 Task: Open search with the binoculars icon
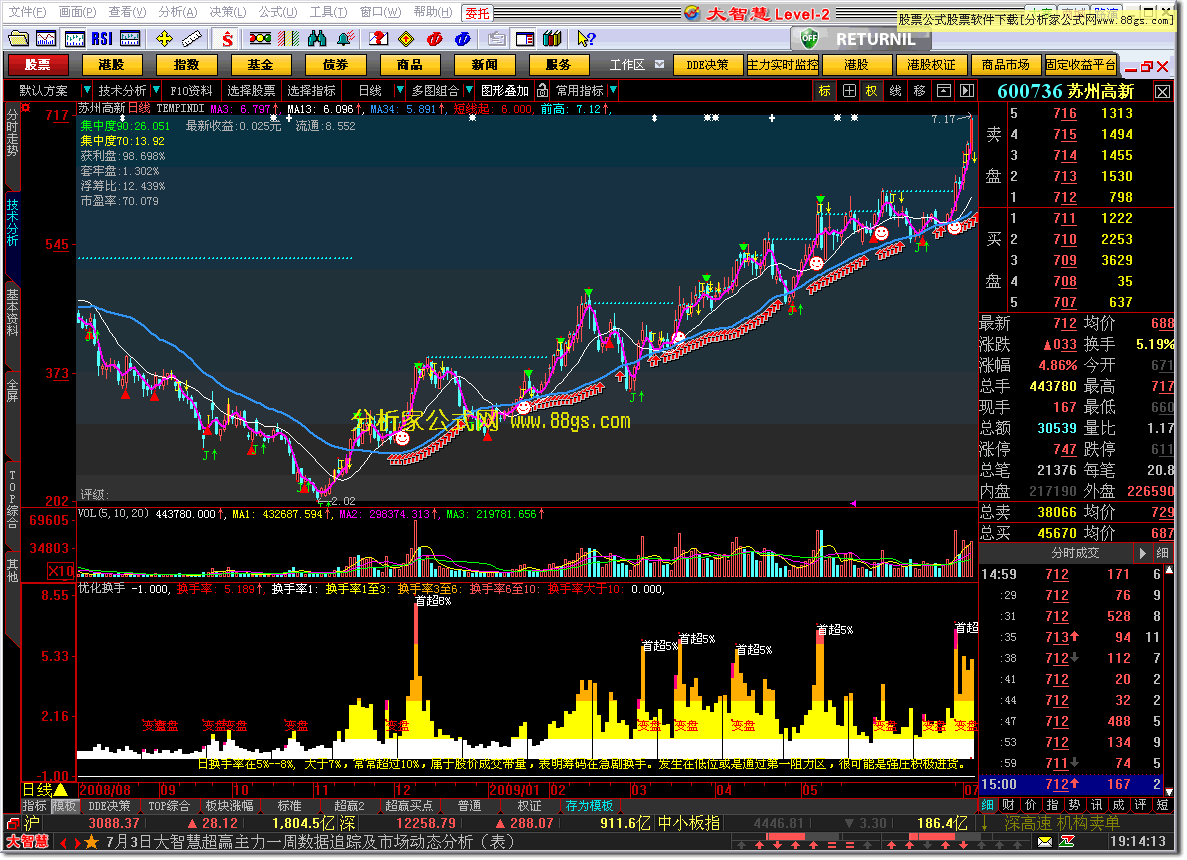point(317,38)
